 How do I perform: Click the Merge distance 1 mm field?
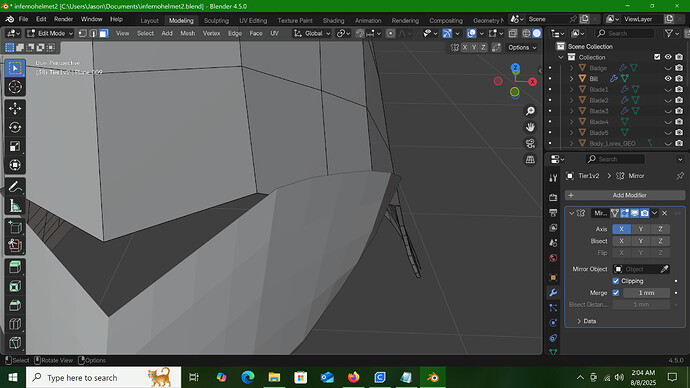click(646, 293)
